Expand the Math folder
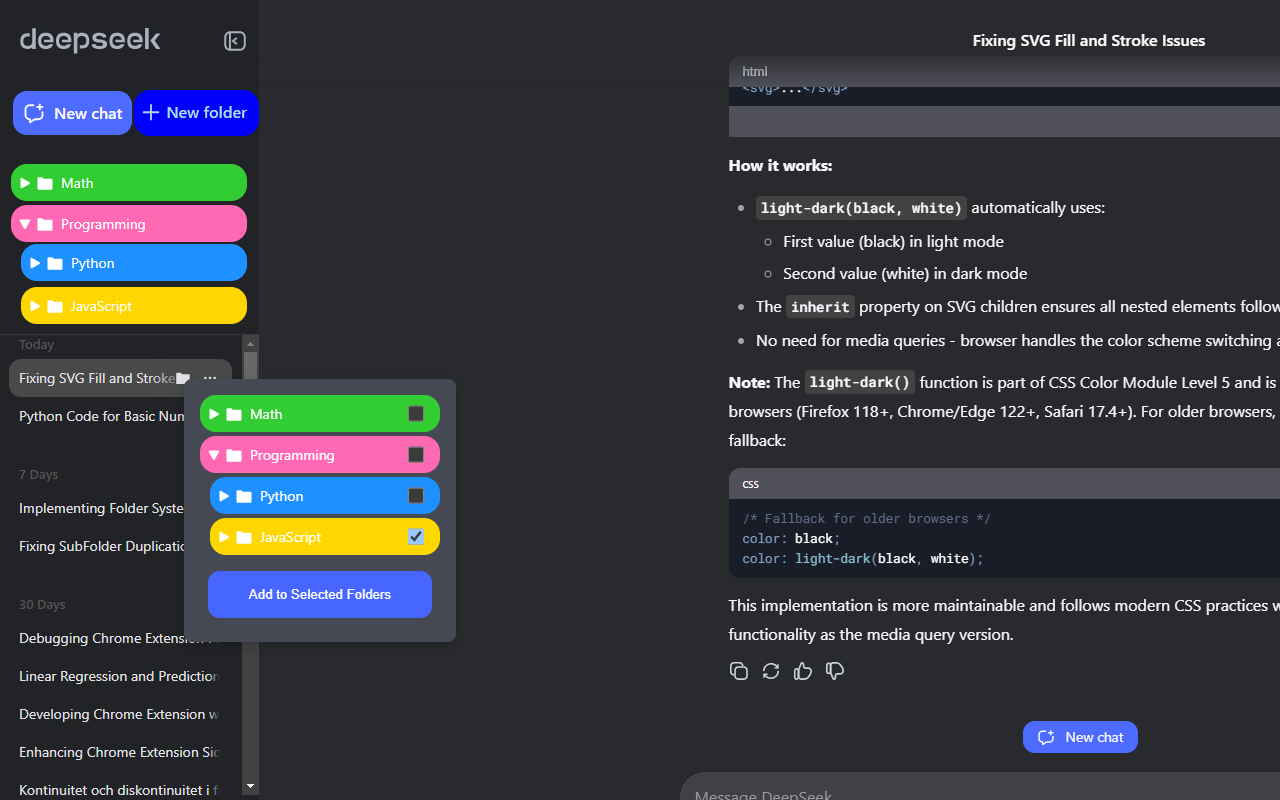The image size is (1280, 800). pos(26,182)
